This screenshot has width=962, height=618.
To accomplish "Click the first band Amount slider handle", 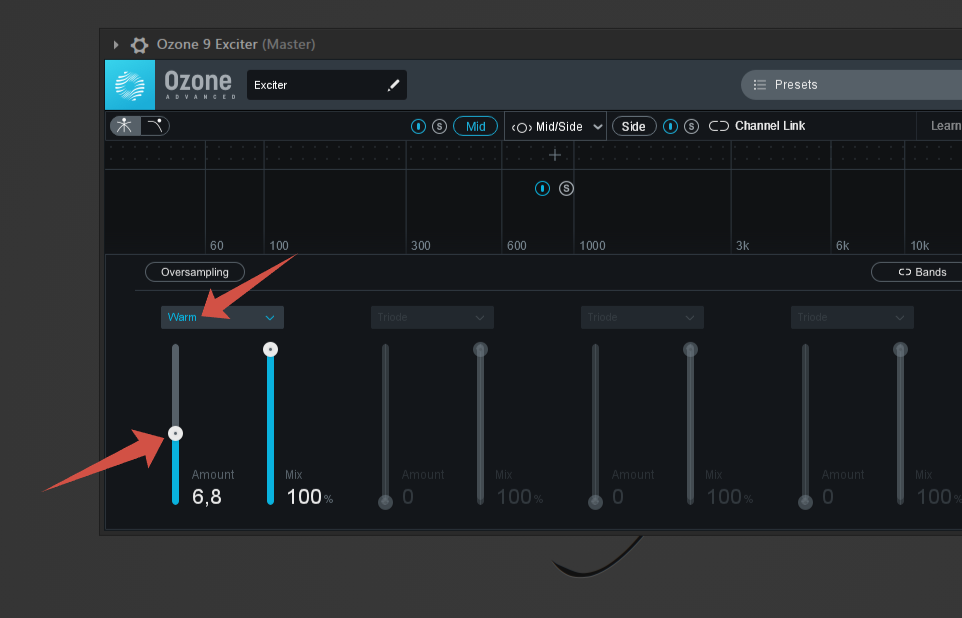I will point(175,434).
